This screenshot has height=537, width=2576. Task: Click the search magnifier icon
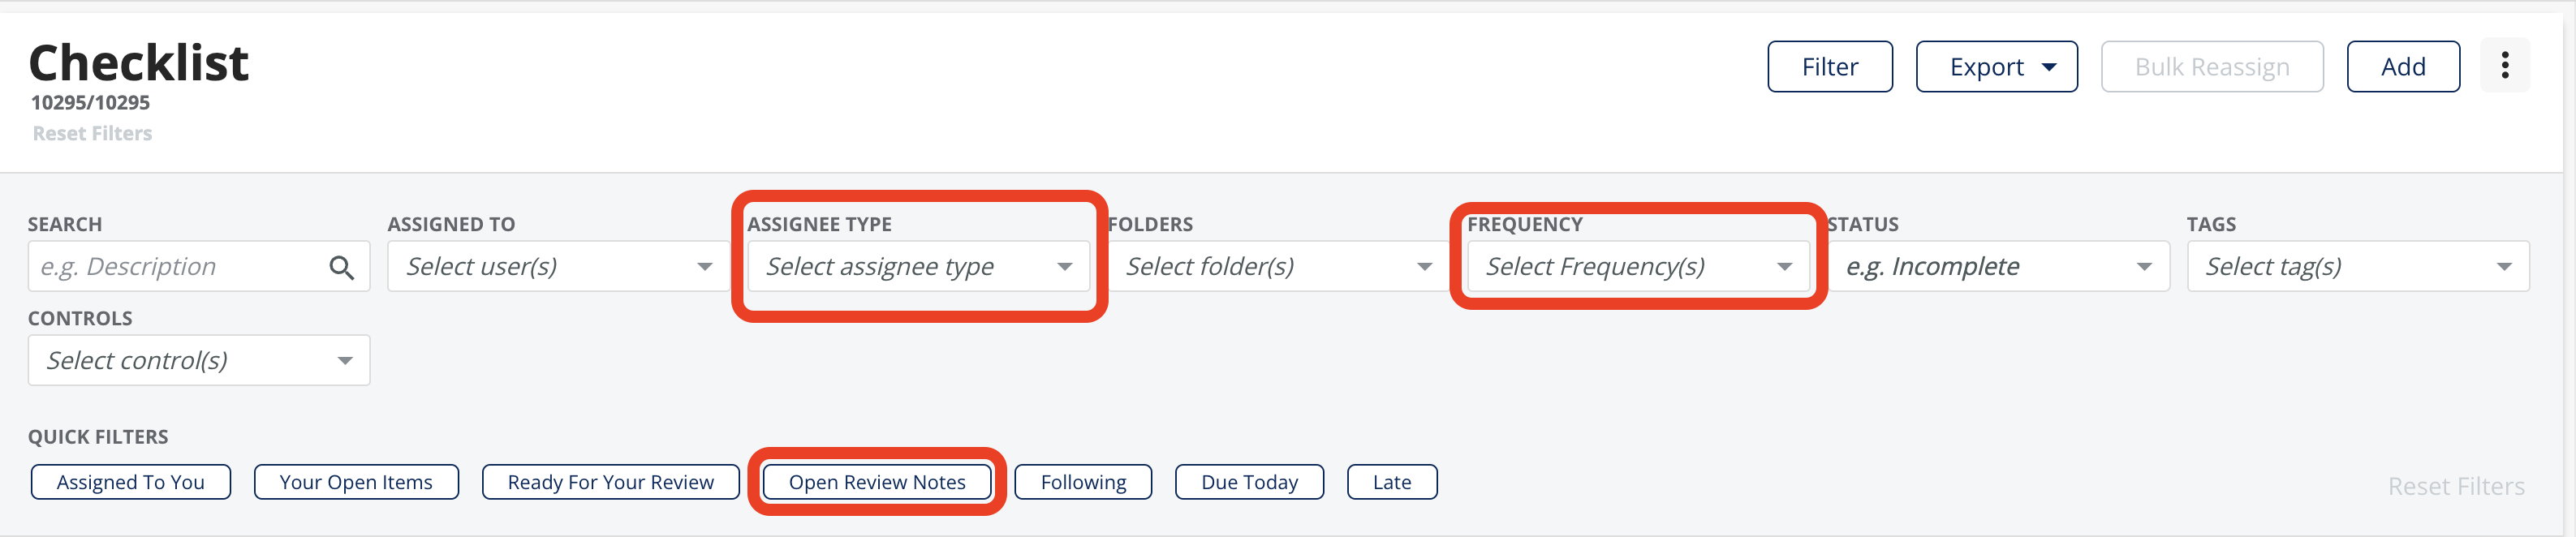(x=341, y=267)
